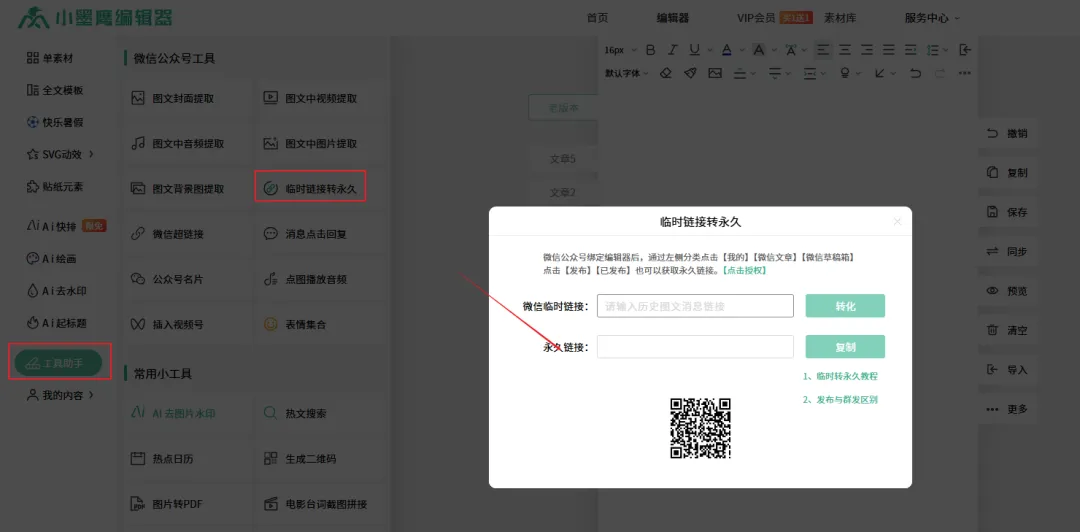Open 插入视频号 tool
The width and height of the screenshot is (1080, 532).
click(x=167, y=323)
